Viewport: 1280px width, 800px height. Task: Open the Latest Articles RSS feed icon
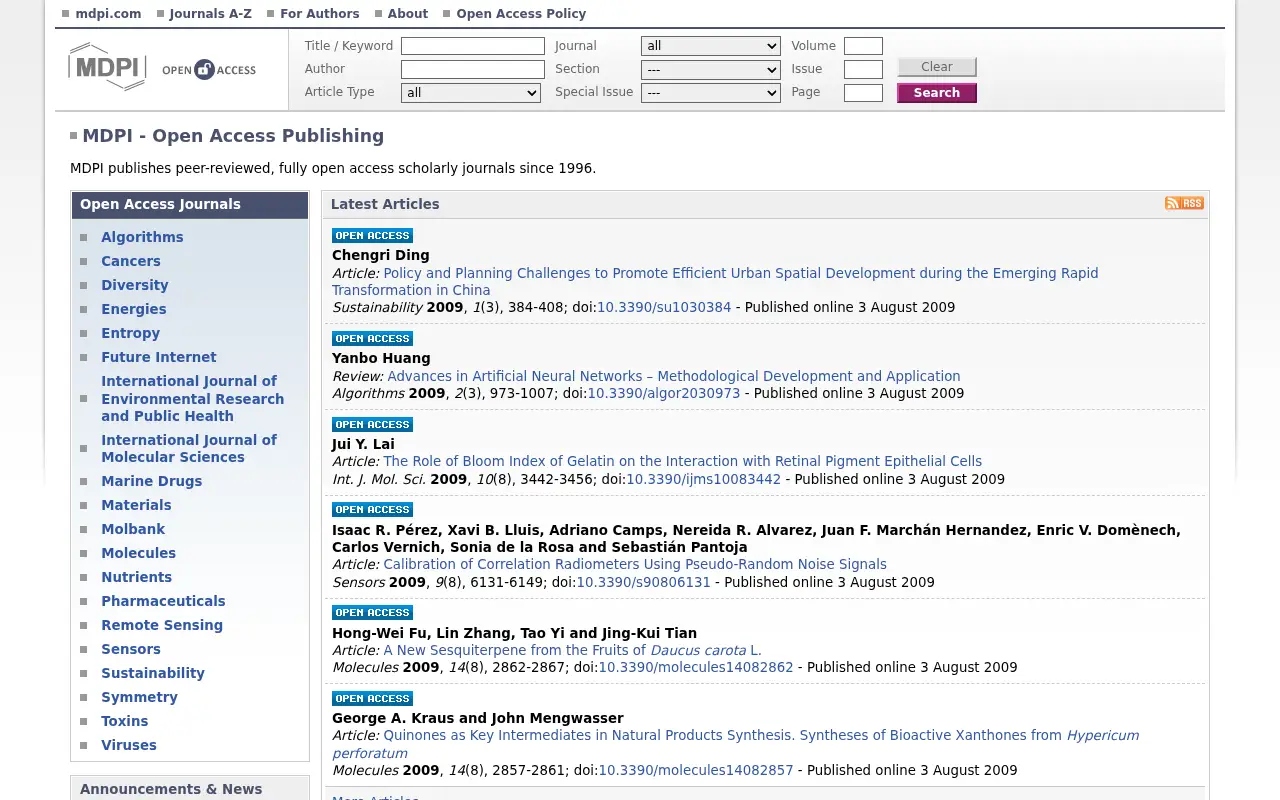coord(1184,203)
